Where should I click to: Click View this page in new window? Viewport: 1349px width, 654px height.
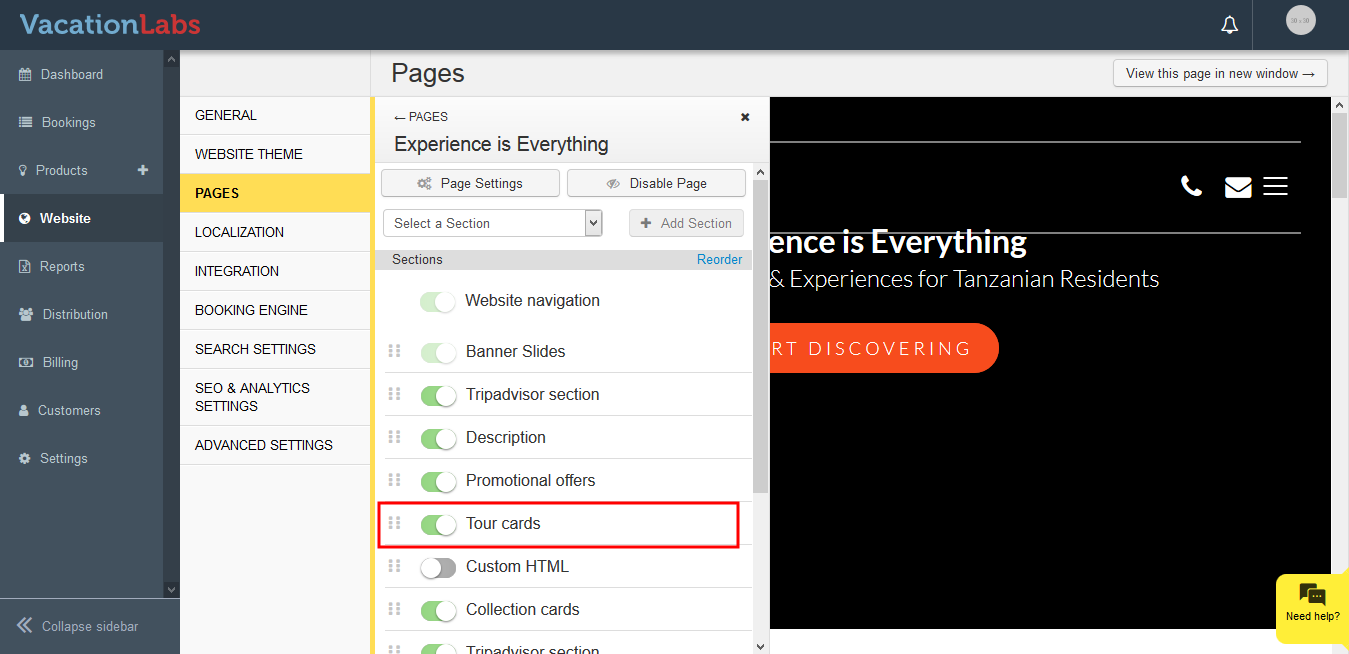click(x=1219, y=73)
